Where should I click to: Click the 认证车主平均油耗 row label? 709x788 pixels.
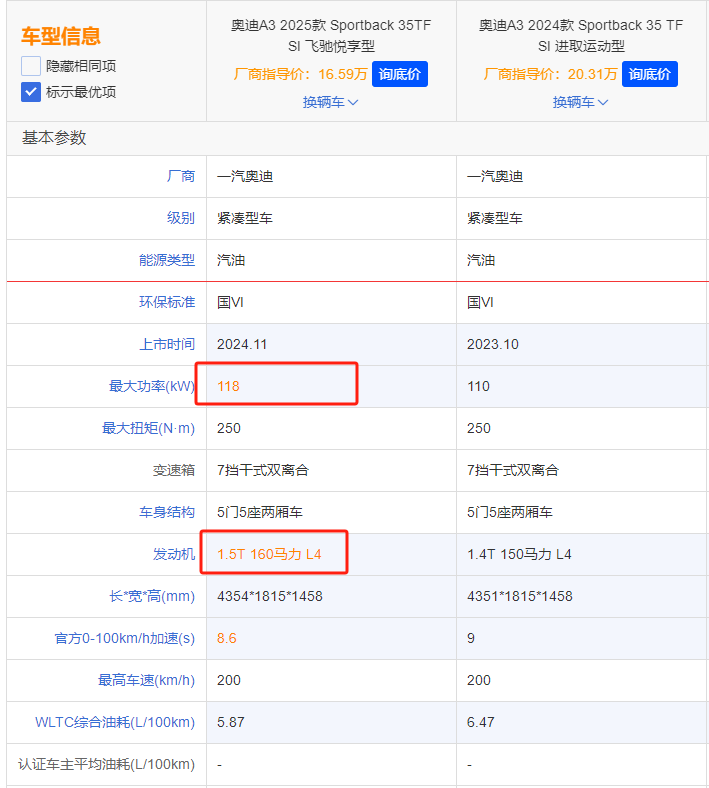click(107, 764)
